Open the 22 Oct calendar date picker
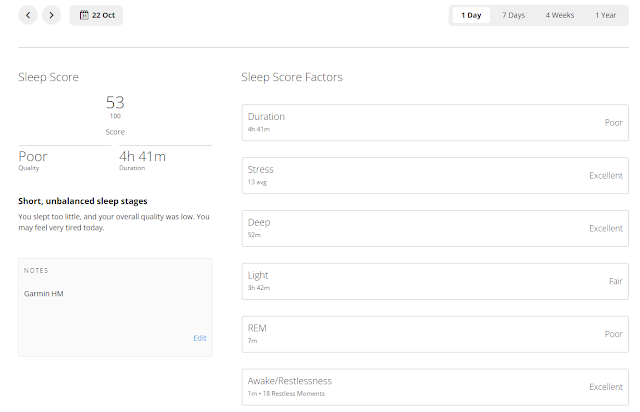The height and width of the screenshot is (412, 640). (96, 15)
